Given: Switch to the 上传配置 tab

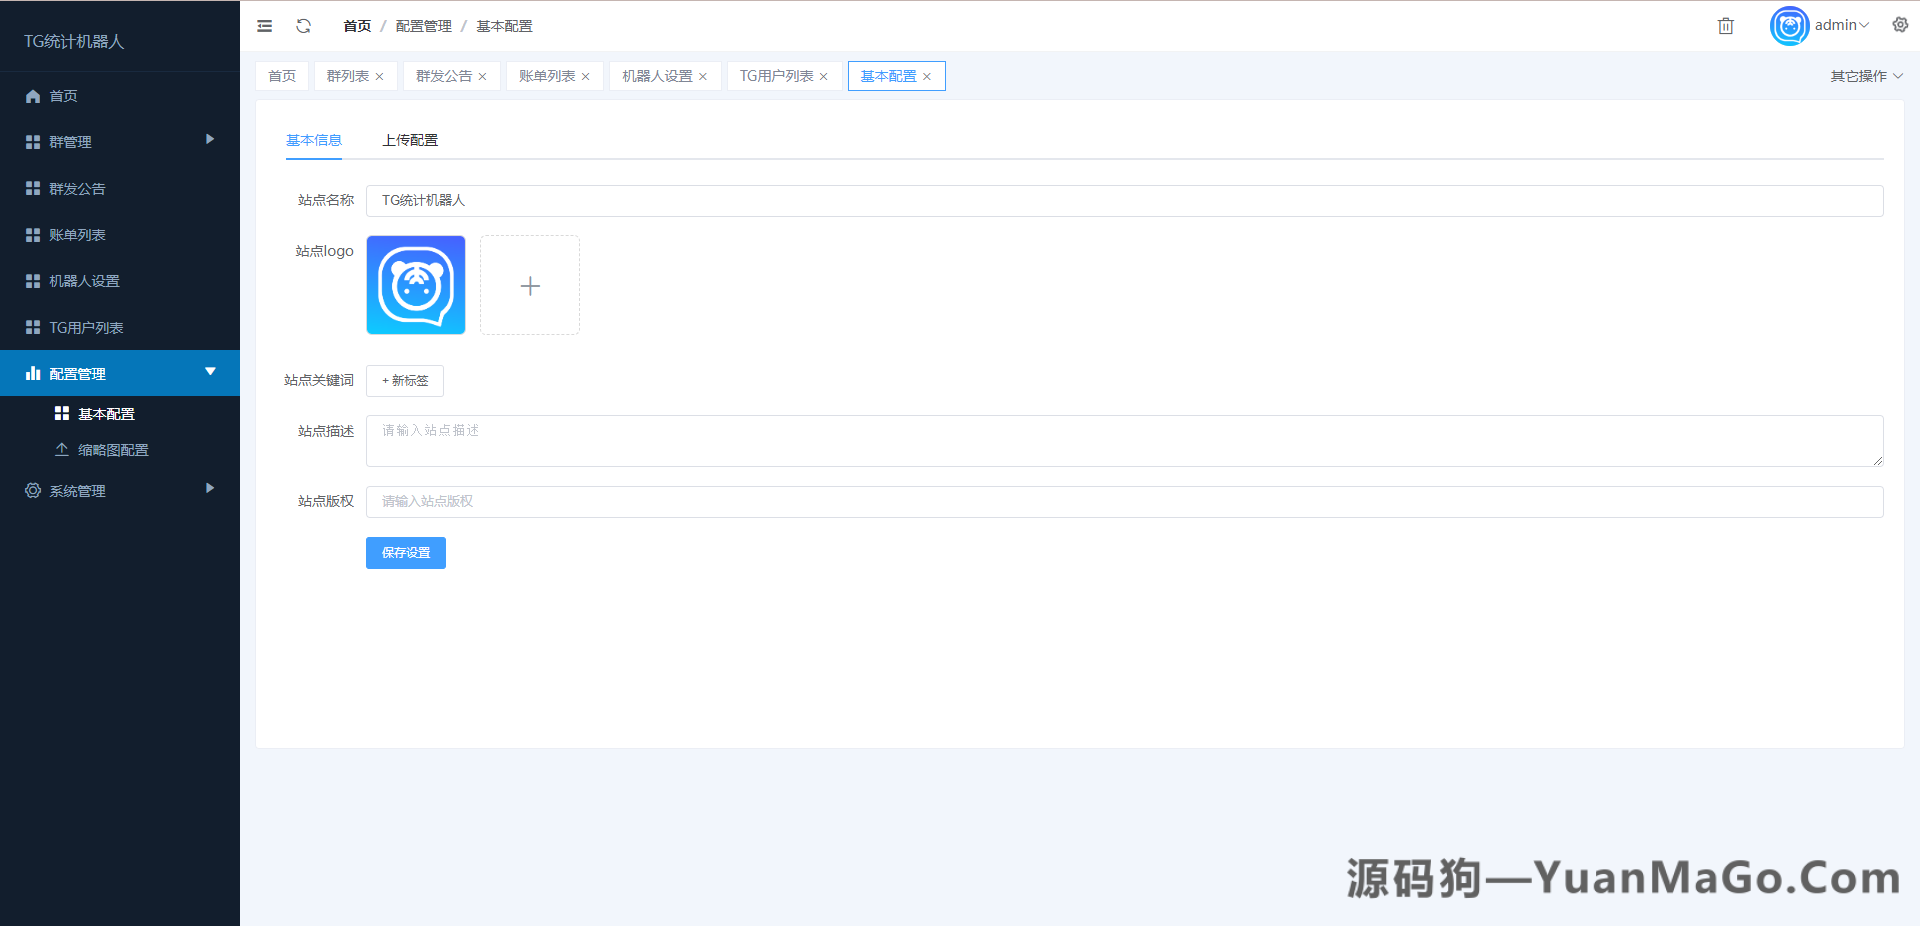Looking at the screenshot, I should (x=411, y=140).
